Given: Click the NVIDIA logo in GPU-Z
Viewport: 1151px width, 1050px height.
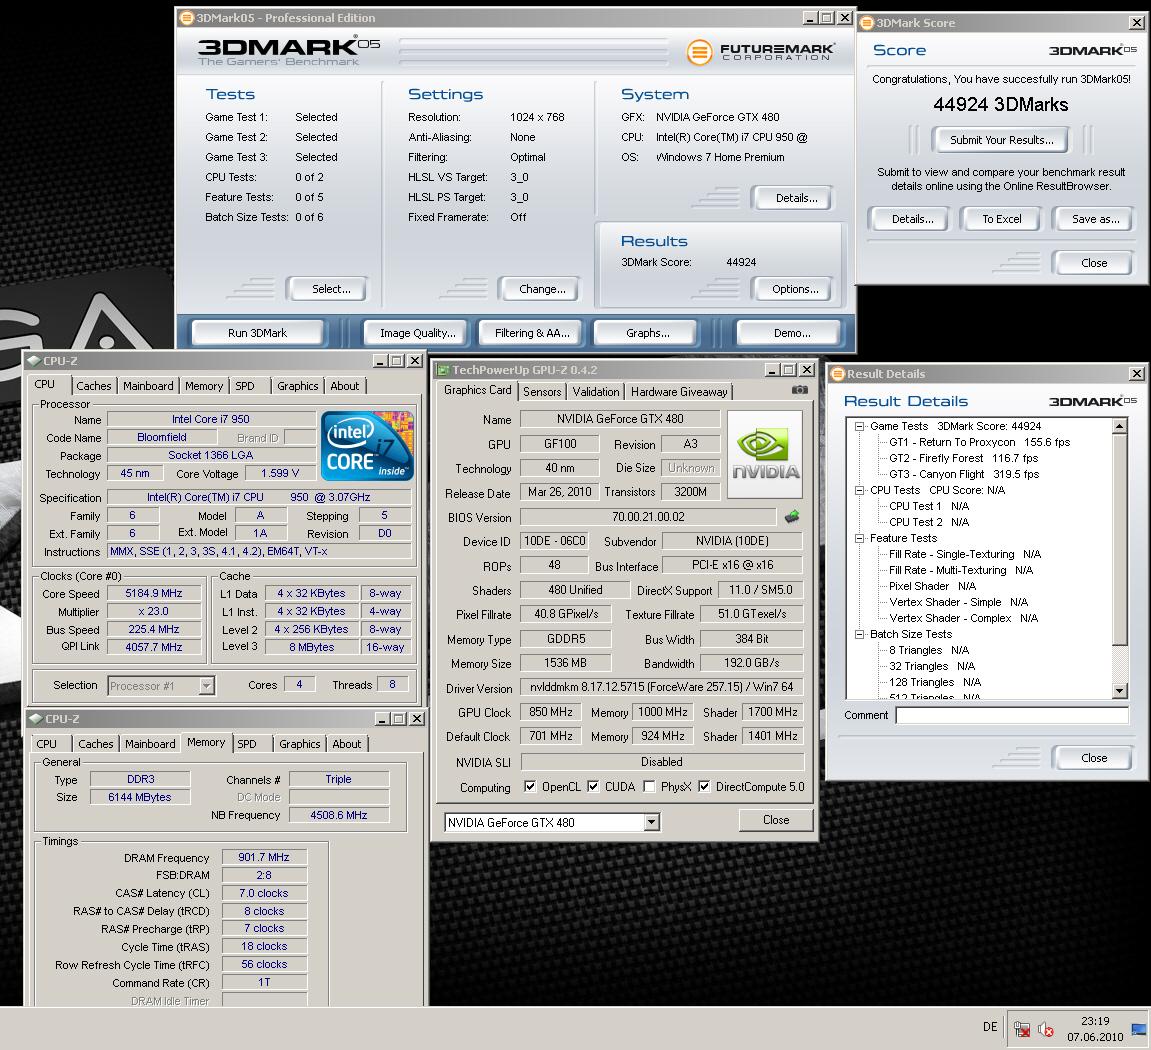Looking at the screenshot, I should (x=765, y=455).
